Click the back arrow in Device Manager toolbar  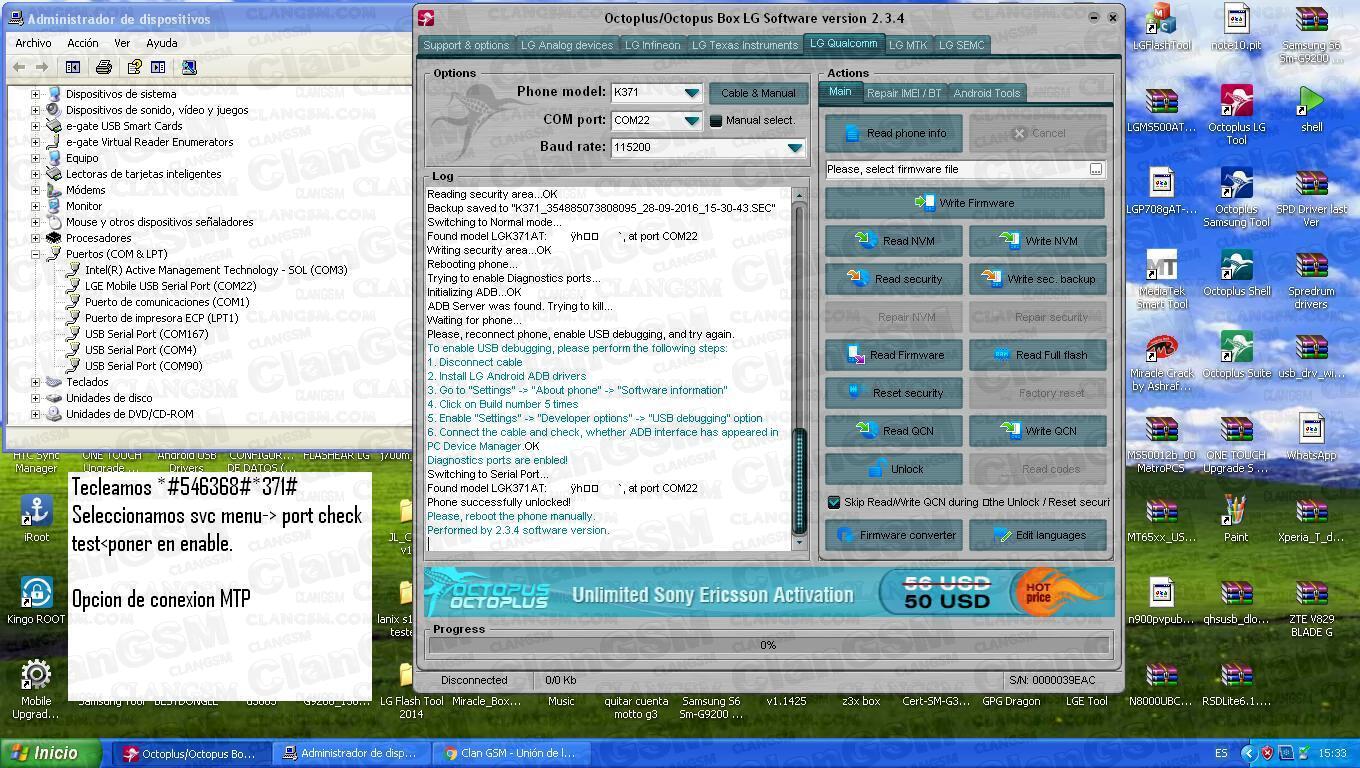pyautogui.click(x=19, y=67)
